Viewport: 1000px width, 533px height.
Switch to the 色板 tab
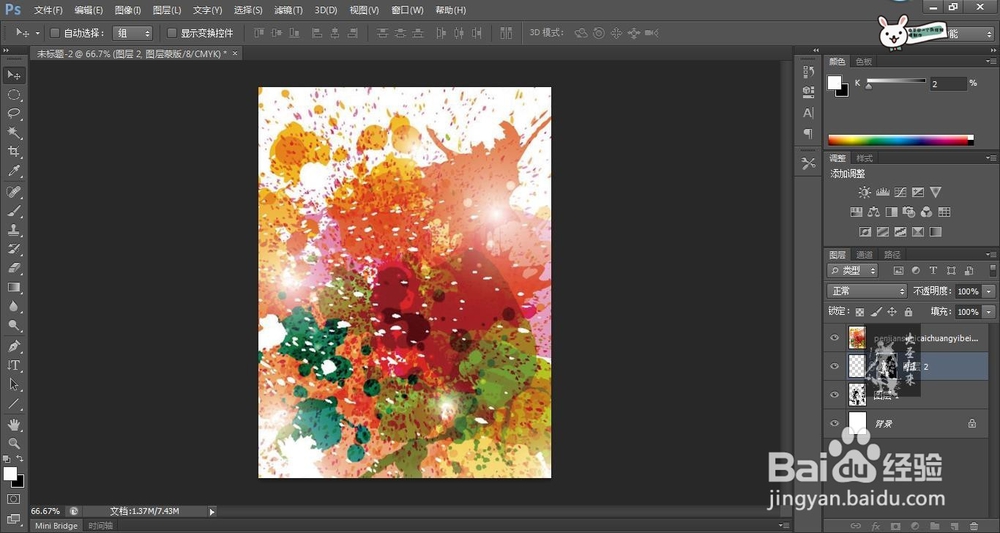click(x=864, y=62)
